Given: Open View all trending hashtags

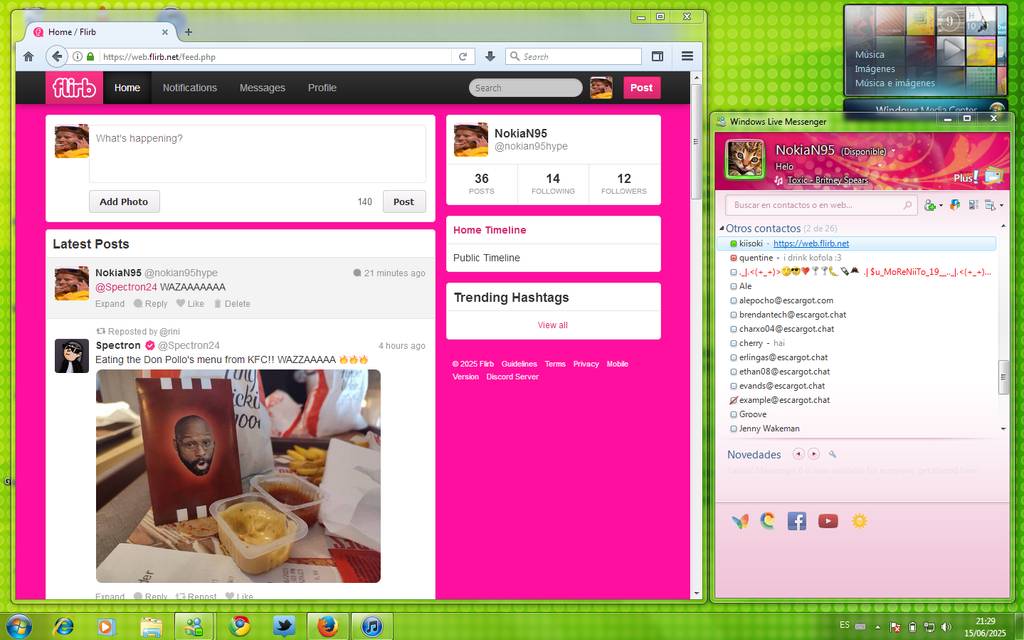Looking at the screenshot, I should [552, 325].
